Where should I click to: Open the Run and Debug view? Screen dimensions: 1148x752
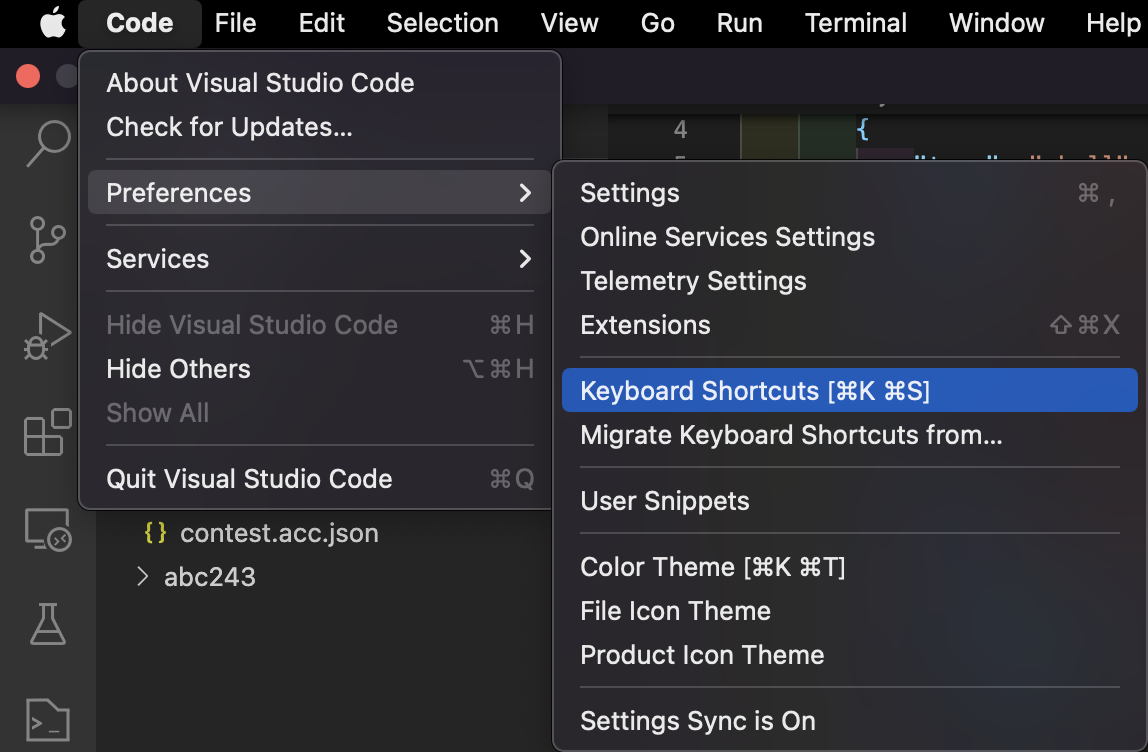[x=47, y=335]
